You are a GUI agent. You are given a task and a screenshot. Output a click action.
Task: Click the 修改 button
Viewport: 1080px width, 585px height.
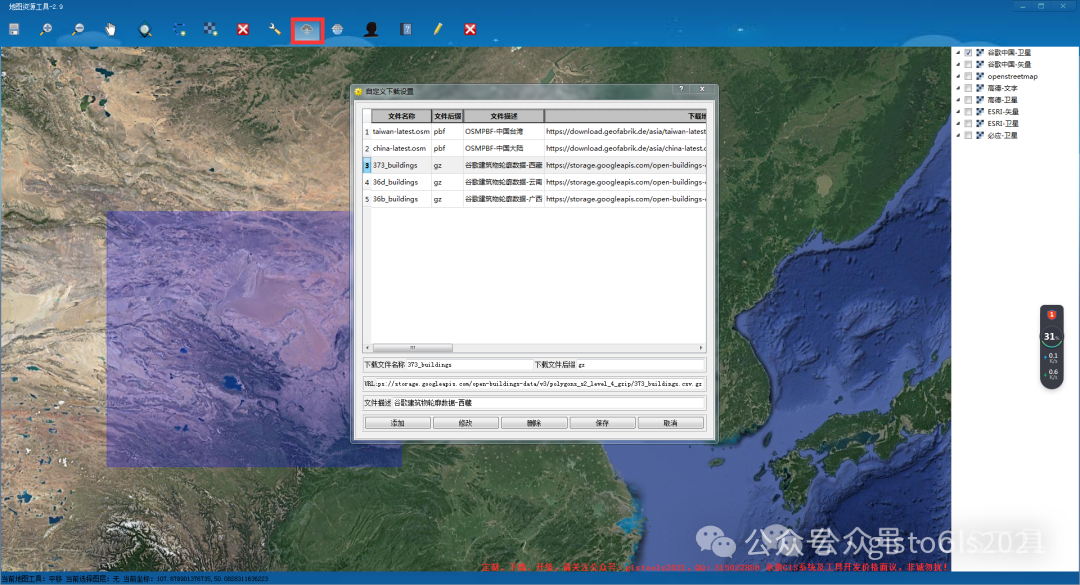466,423
